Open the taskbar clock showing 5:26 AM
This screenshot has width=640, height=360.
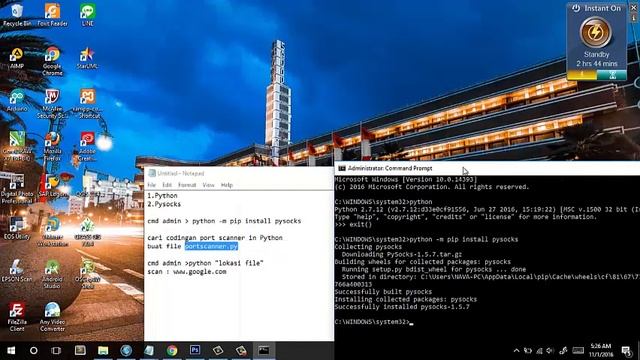[601, 350]
